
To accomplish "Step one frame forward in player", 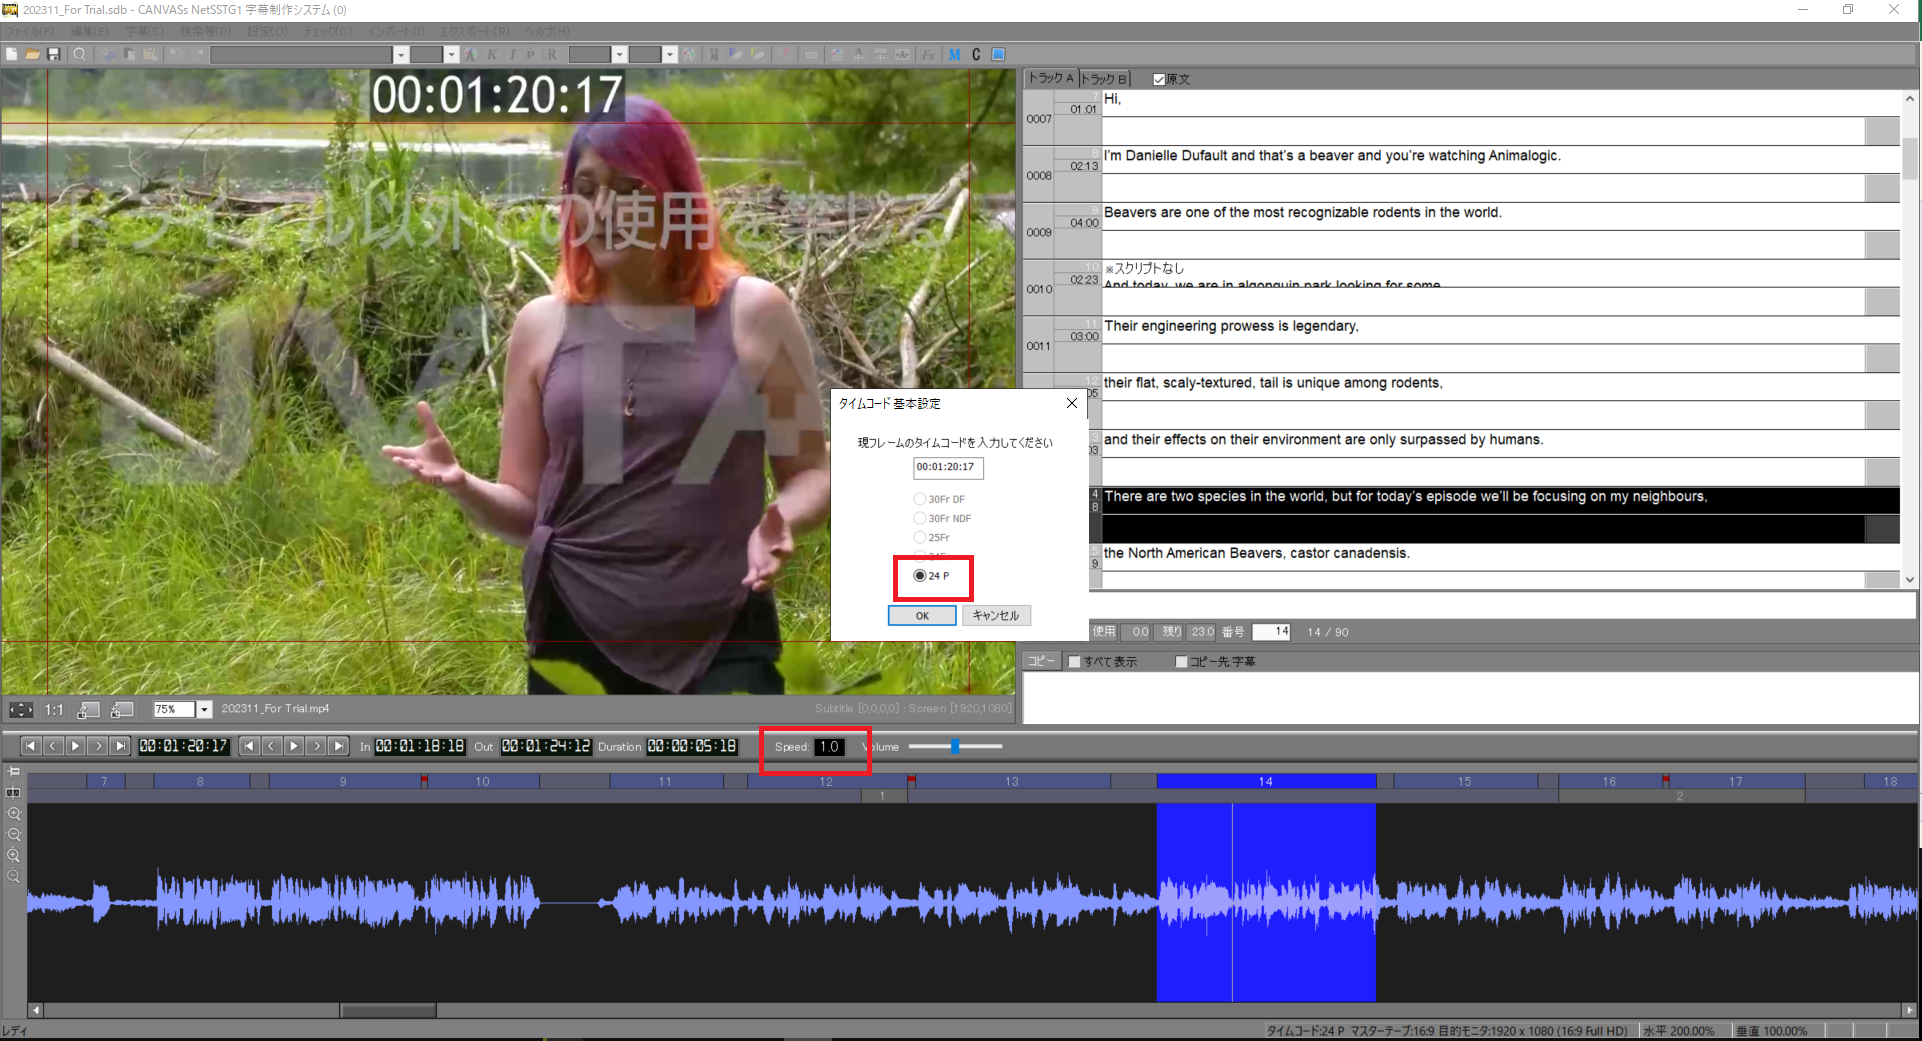I will tap(97, 746).
